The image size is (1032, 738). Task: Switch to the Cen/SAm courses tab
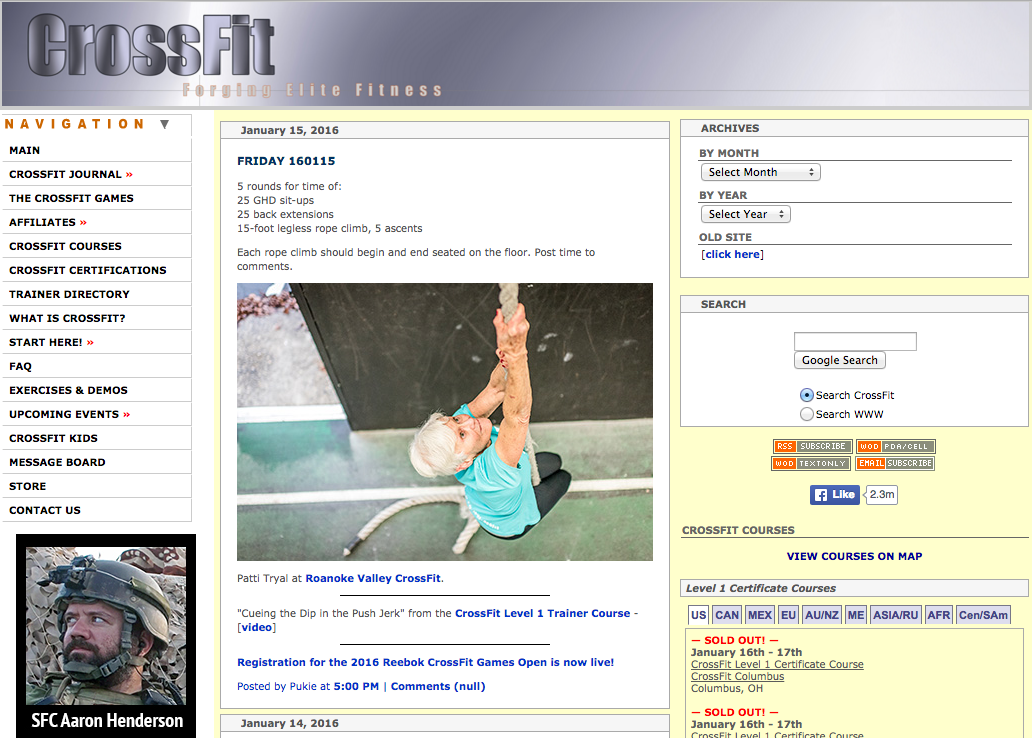[983, 615]
